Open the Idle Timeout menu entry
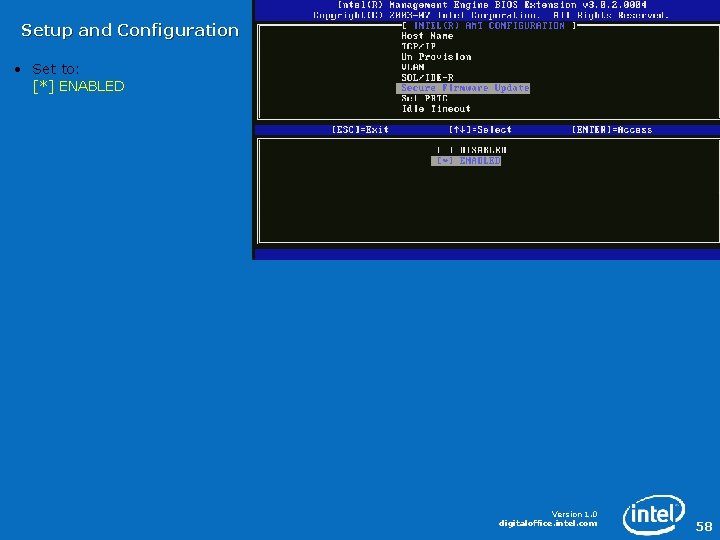 [436, 109]
